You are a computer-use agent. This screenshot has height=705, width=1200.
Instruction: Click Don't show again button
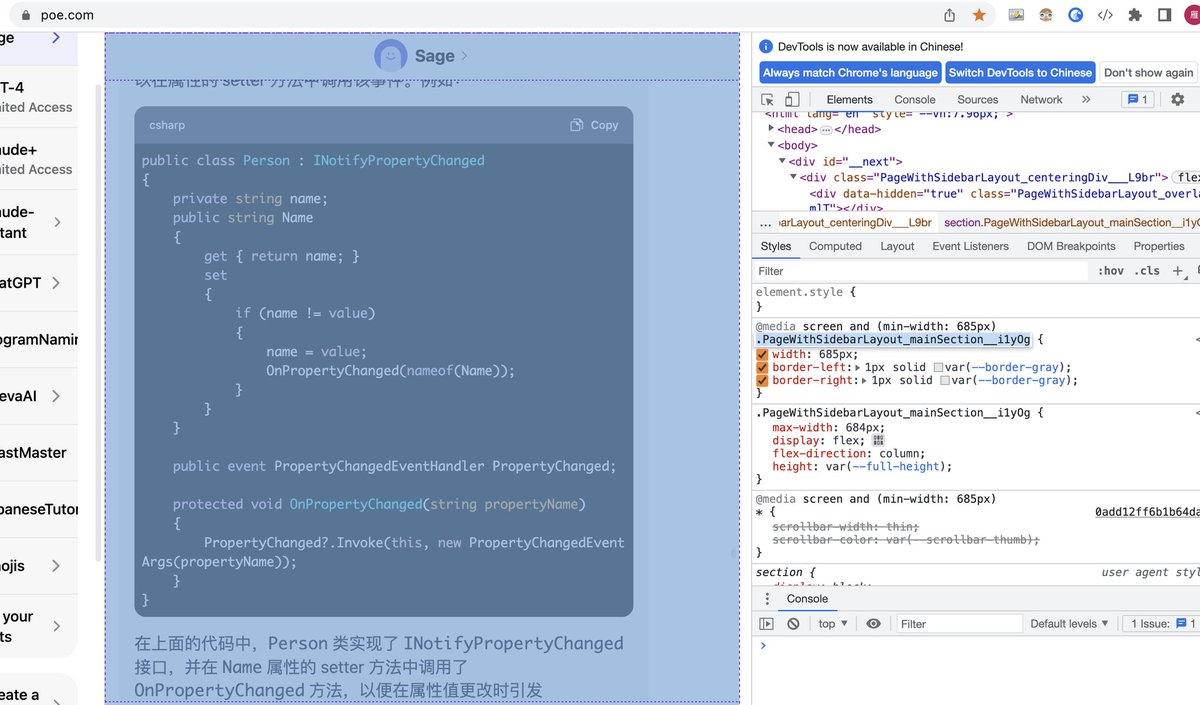[x=1148, y=73]
